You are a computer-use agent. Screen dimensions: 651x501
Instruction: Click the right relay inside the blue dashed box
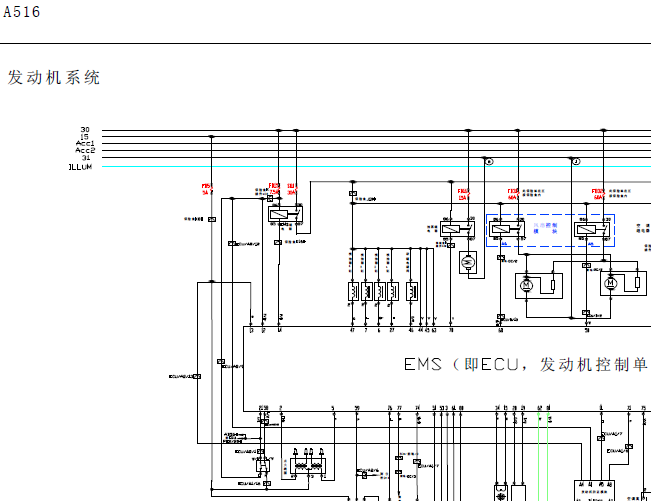pos(592,229)
